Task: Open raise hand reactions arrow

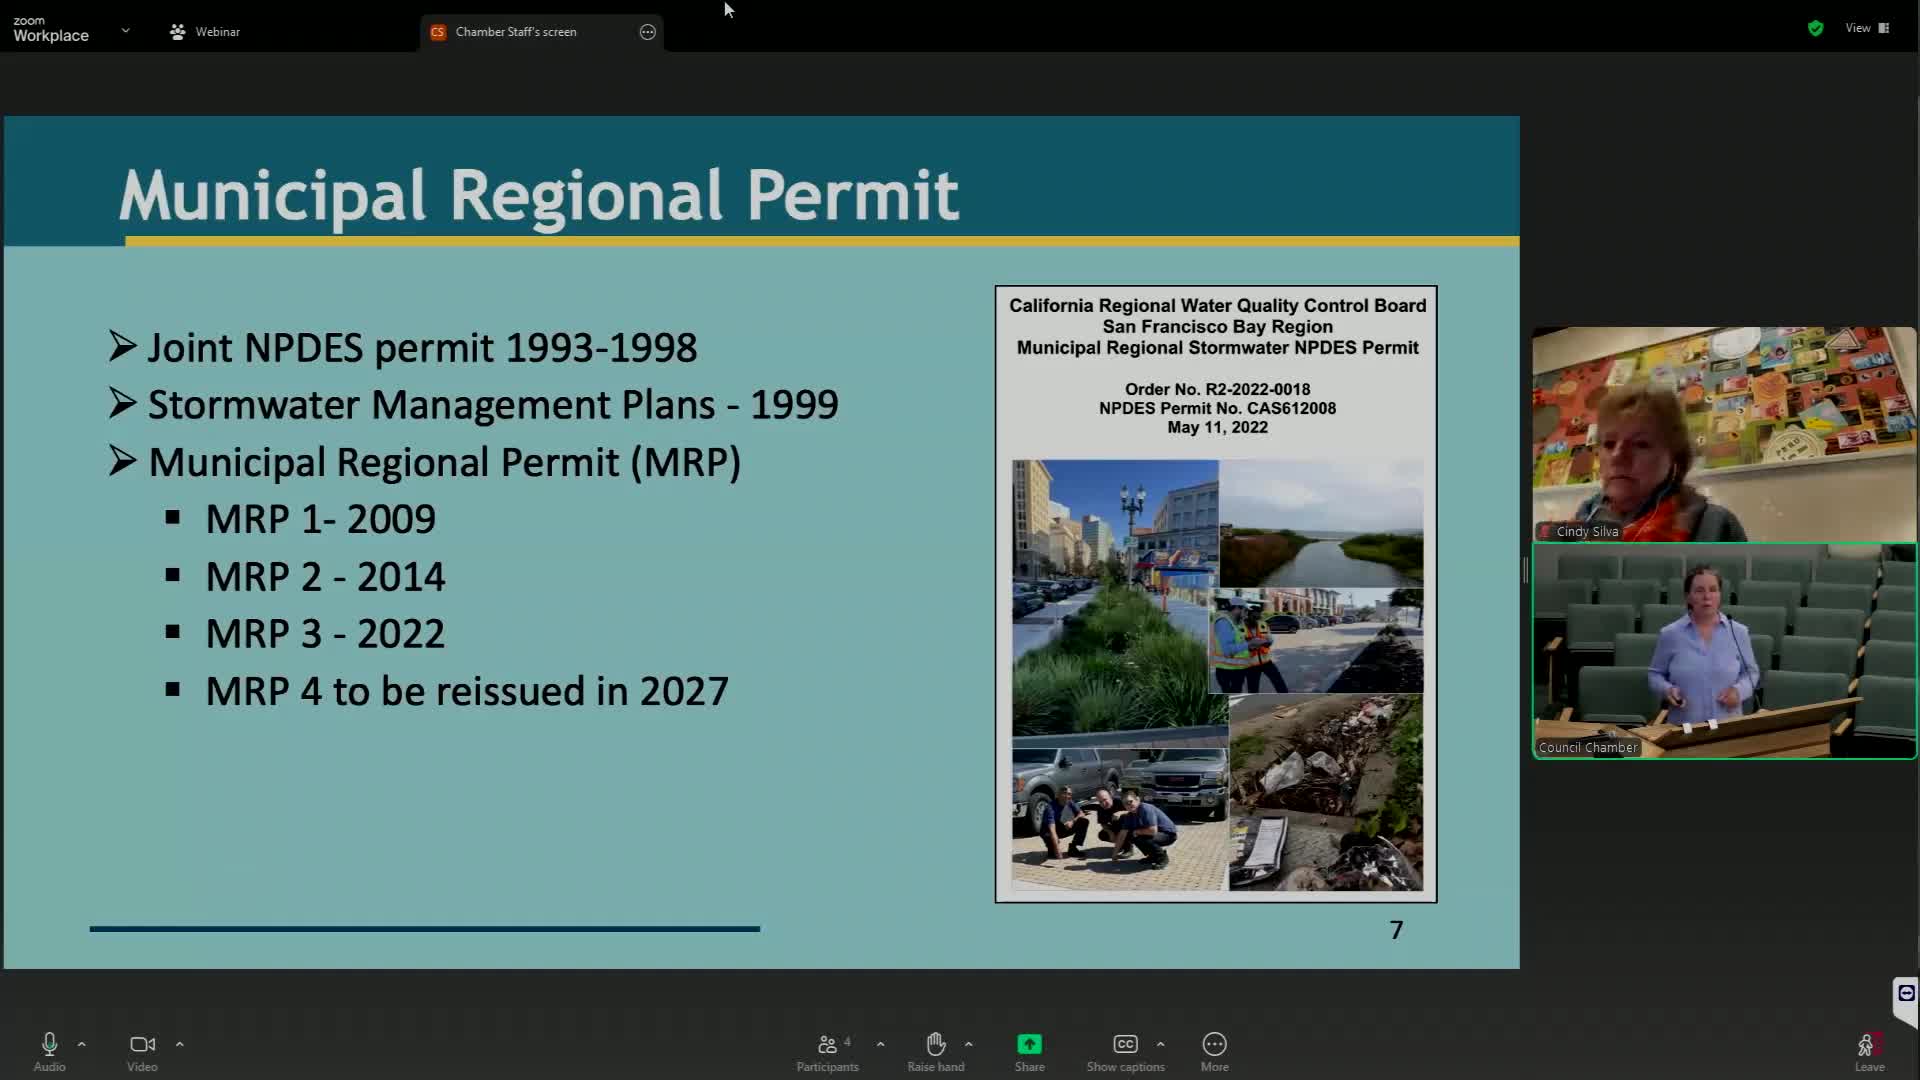Action: 968,1044
